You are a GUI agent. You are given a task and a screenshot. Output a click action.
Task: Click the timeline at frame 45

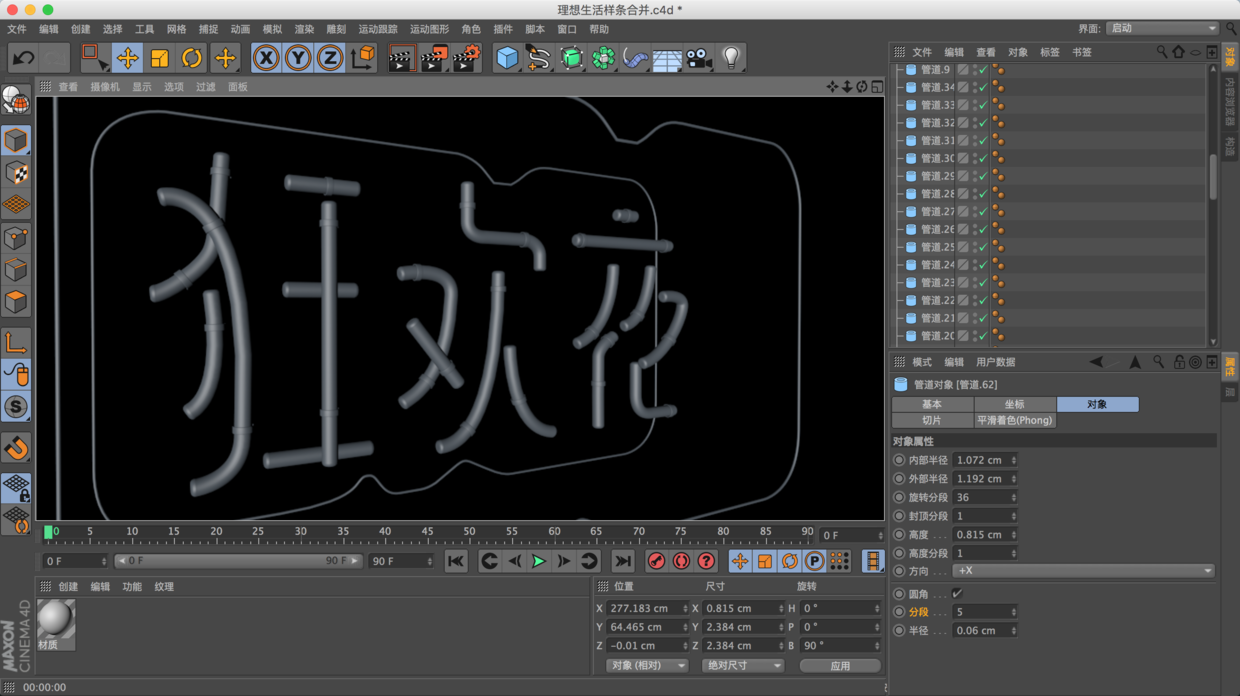tap(427, 532)
